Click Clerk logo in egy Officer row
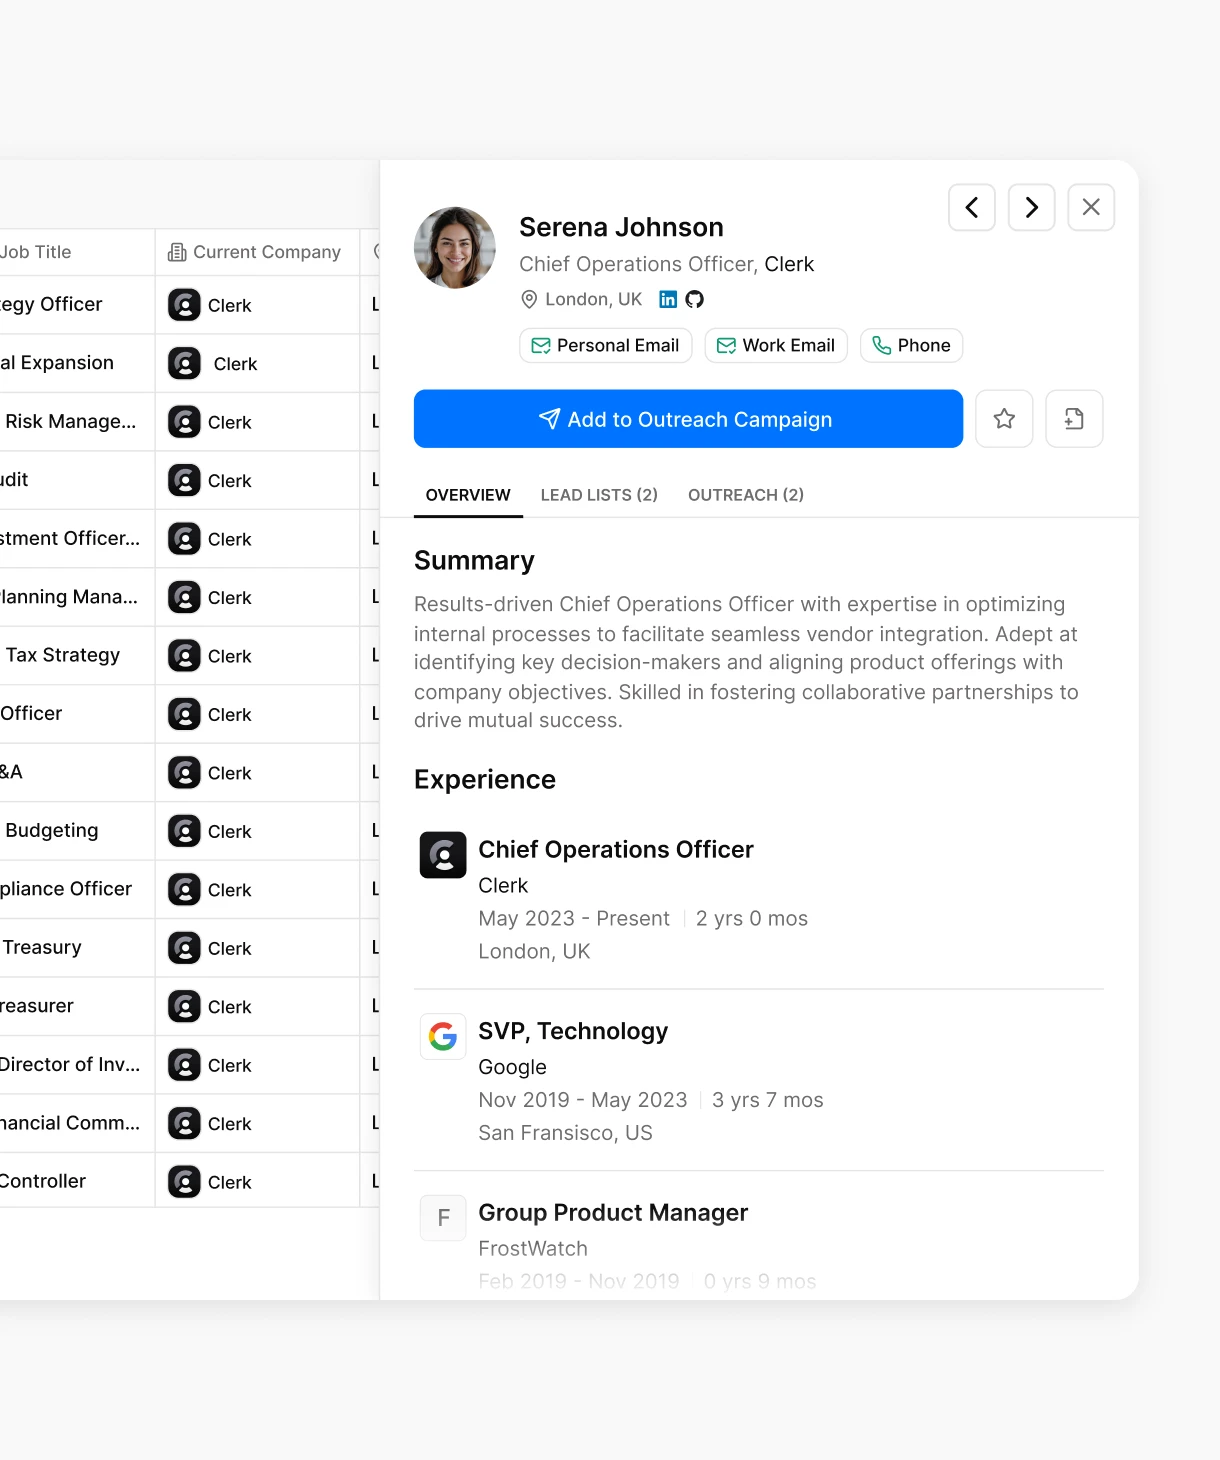Image resolution: width=1220 pixels, height=1460 pixels. pyautogui.click(x=184, y=305)
